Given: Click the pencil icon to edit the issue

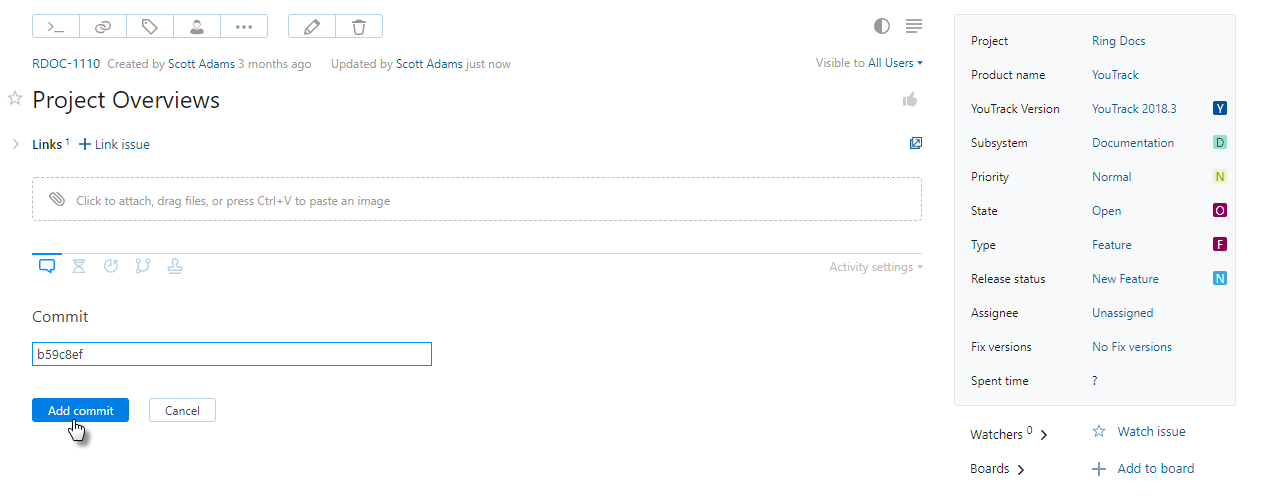Looking at the screenshot, I should (311, 26).
